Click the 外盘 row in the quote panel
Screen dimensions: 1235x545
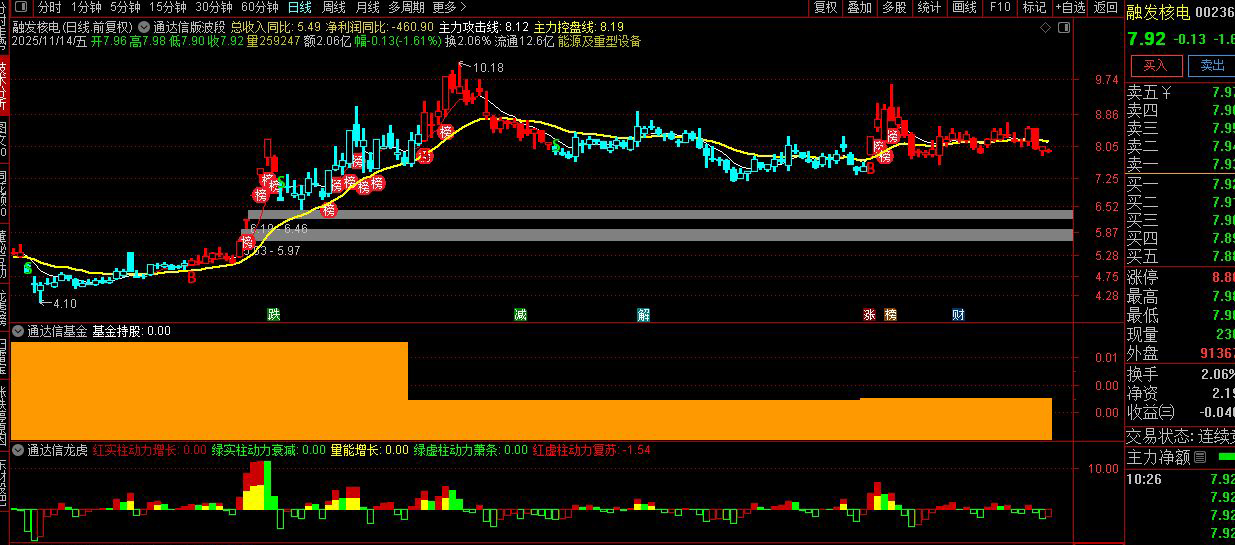coord(1180,353)
